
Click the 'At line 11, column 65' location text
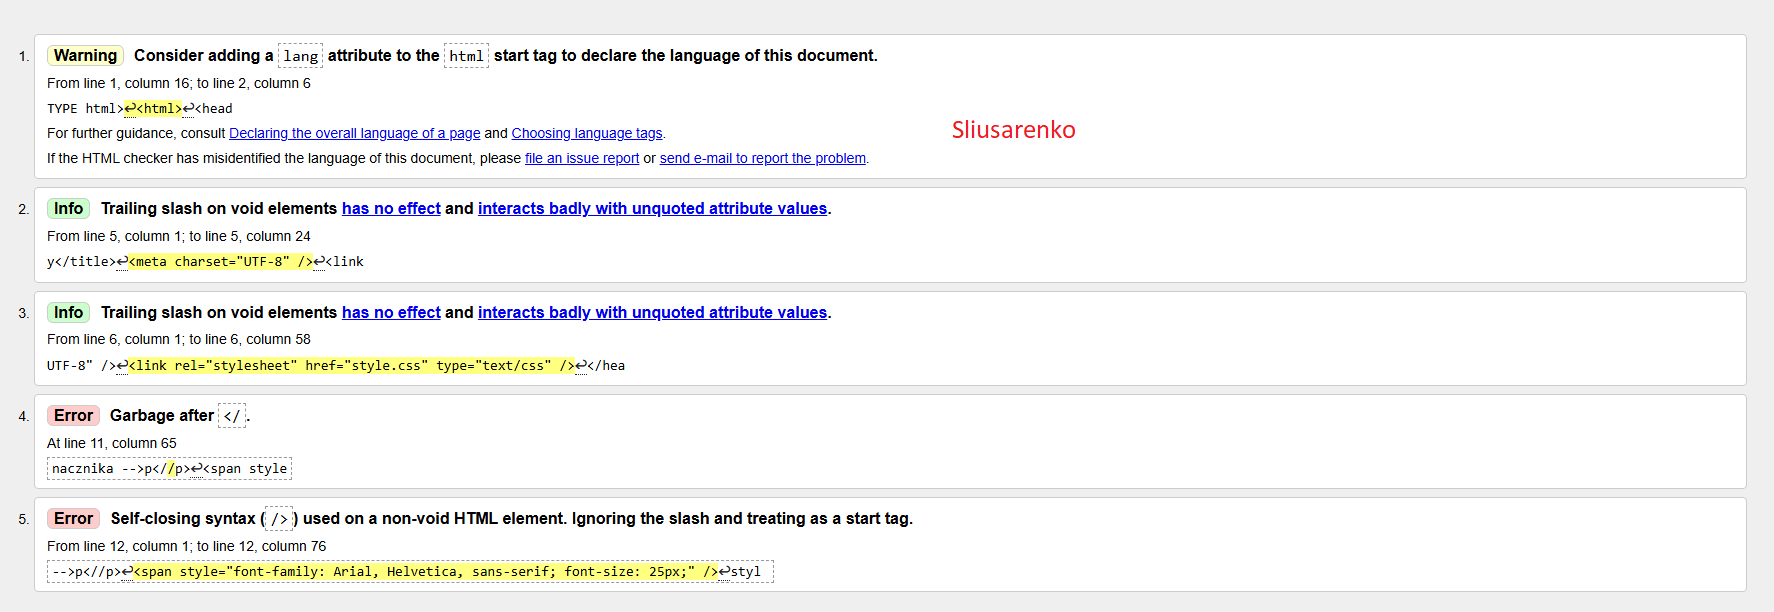coord(112,443)
